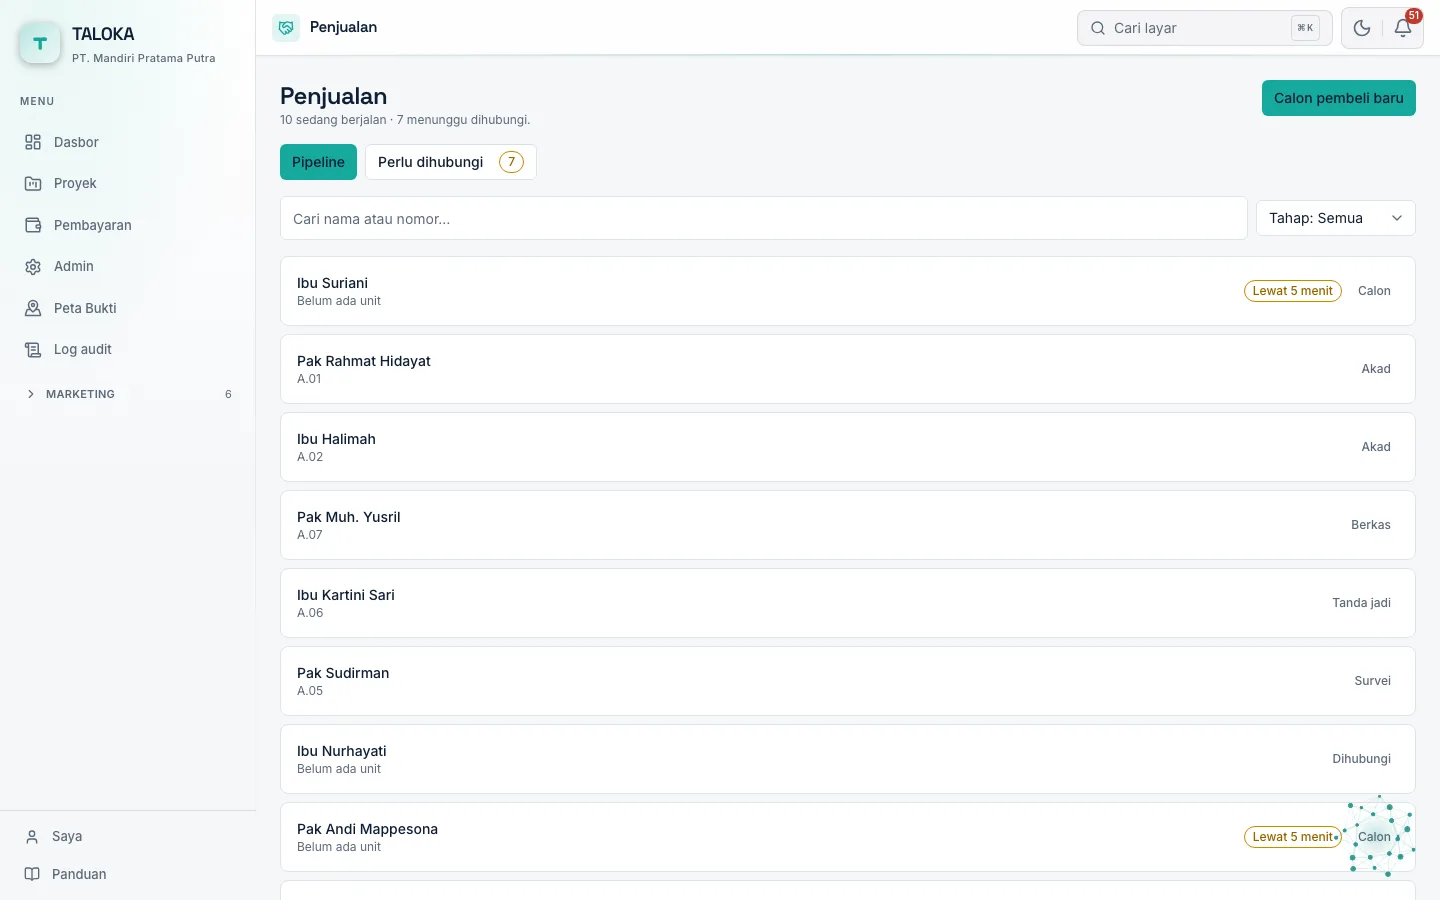The height and width of the screenshot is (900, 1440).
Task: Click the count badge 7 on Perlu dihubungi
Action: (511, 162)
